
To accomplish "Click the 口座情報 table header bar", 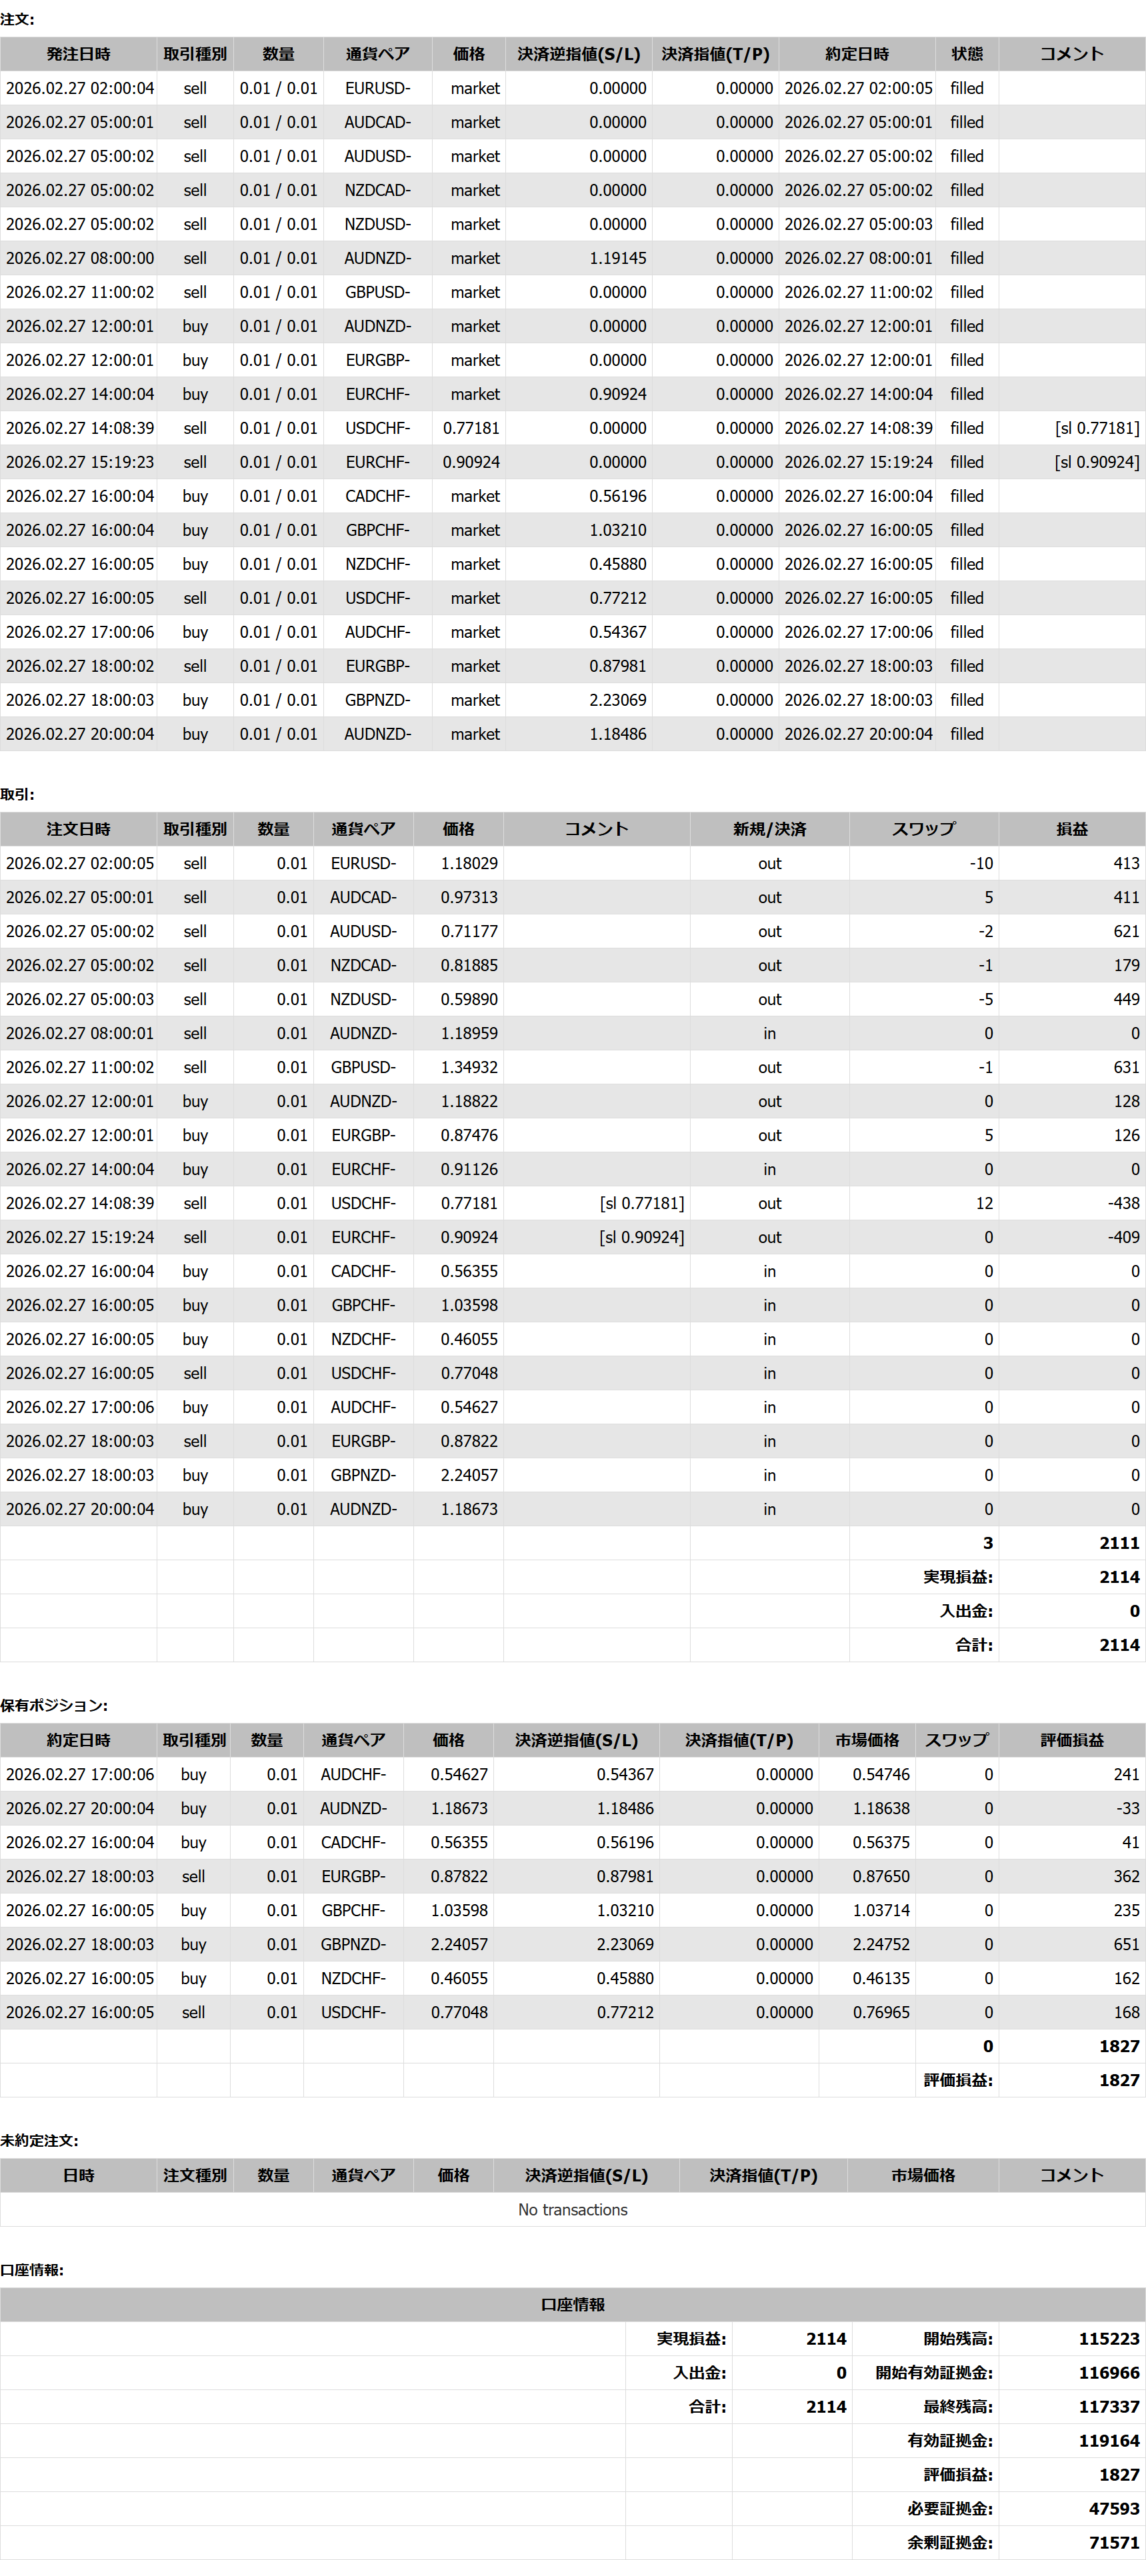I will 572,2304.
